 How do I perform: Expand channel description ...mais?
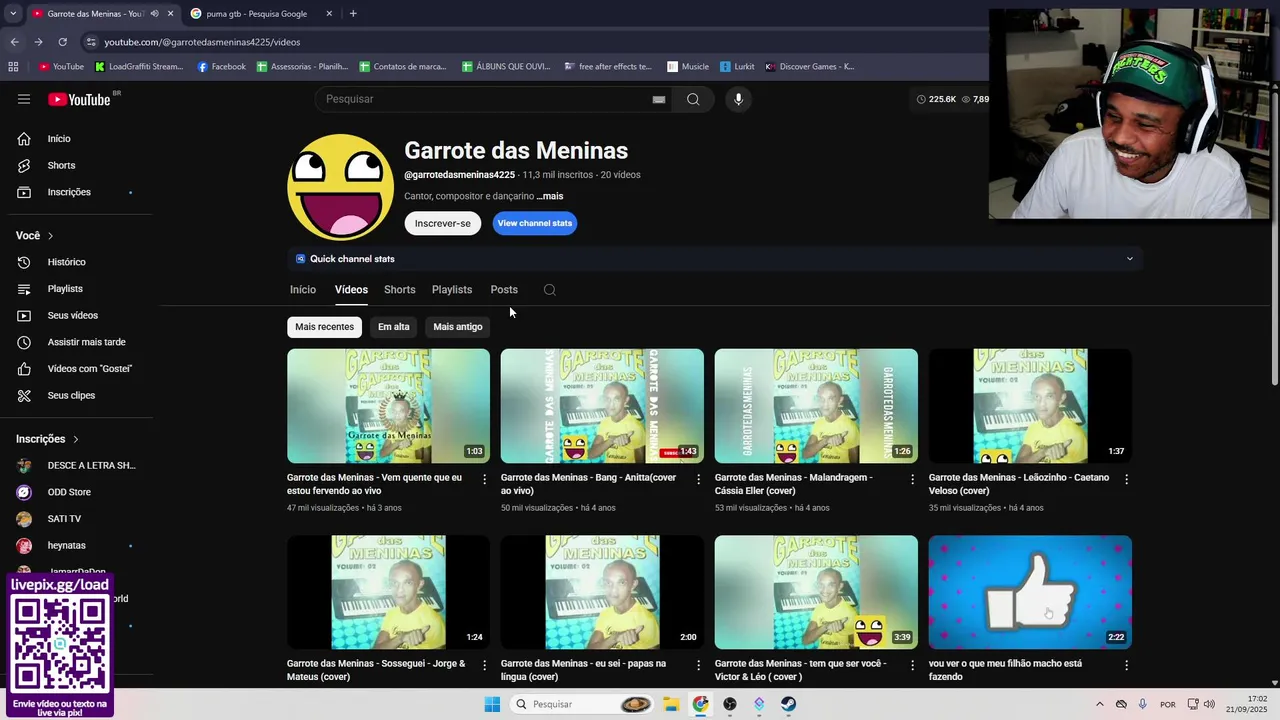[x=550, y=196]
